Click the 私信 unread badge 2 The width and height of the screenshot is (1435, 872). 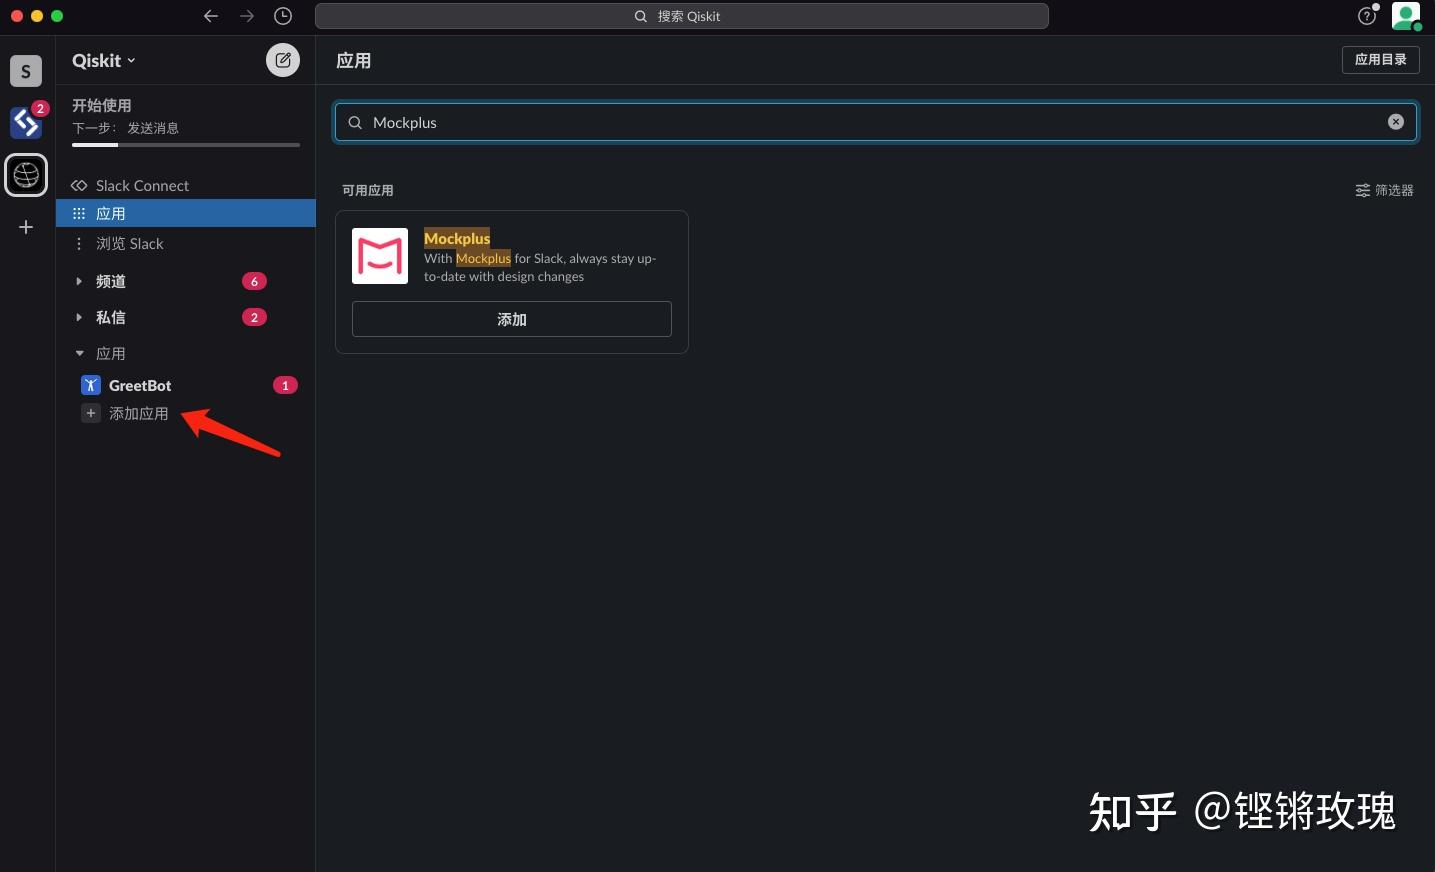[254, 317]
